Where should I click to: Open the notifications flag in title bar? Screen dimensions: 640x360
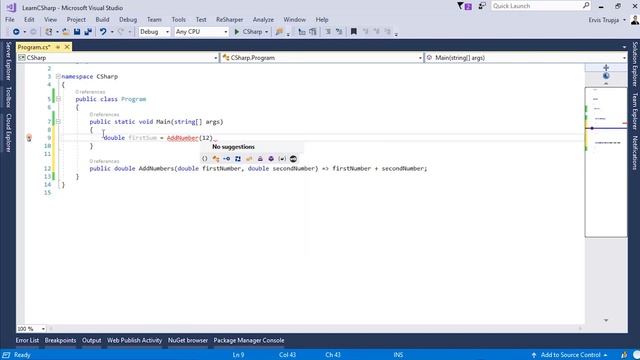pos(464,6)
